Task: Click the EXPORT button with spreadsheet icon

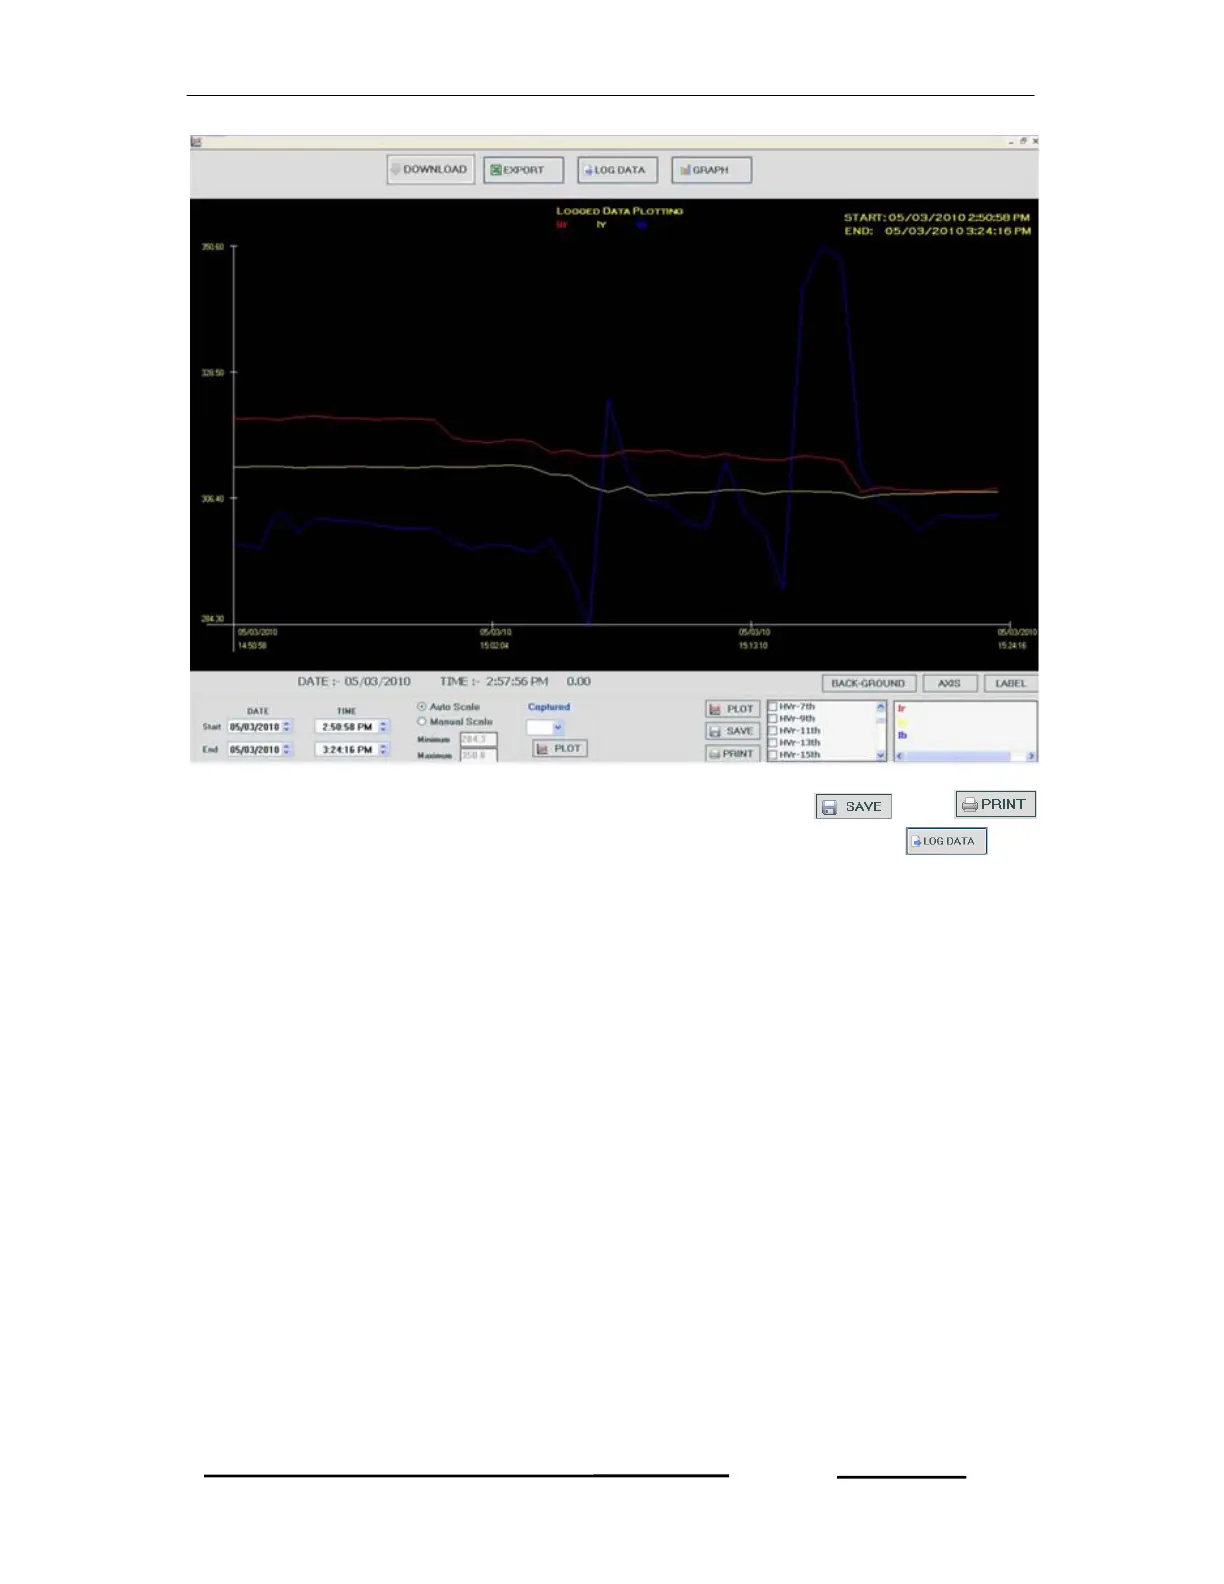Action: 523,170
